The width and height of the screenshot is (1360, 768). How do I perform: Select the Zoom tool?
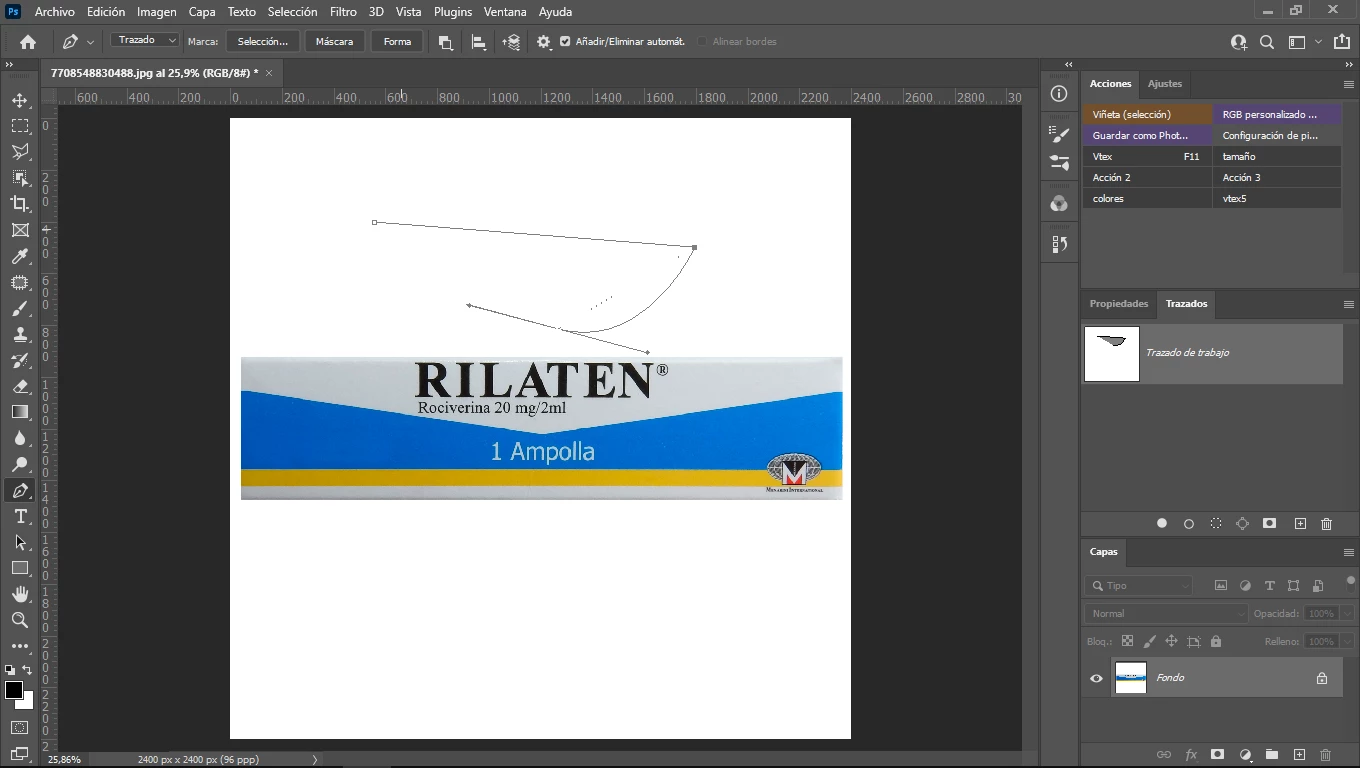pyautogui.click(x=20, y=620)
